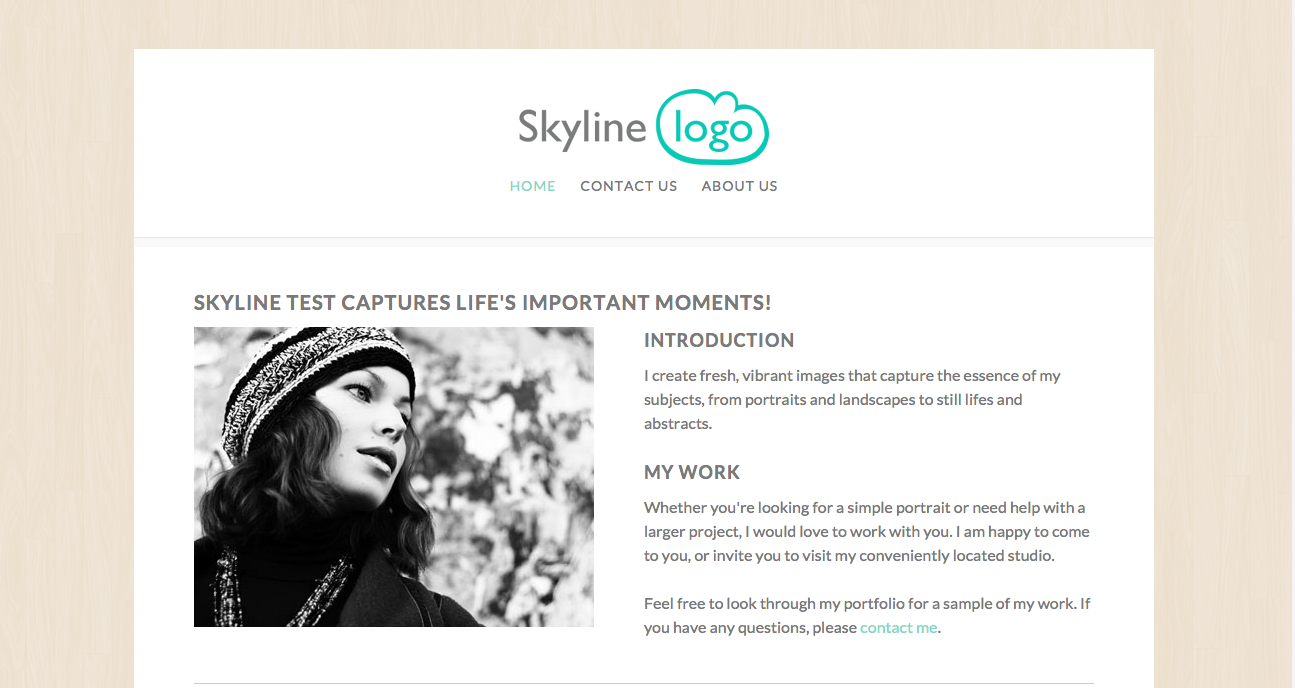The image size is (1295, 688).
Task: Open the ABOUT US menu item
Action: tap(739, 186)
